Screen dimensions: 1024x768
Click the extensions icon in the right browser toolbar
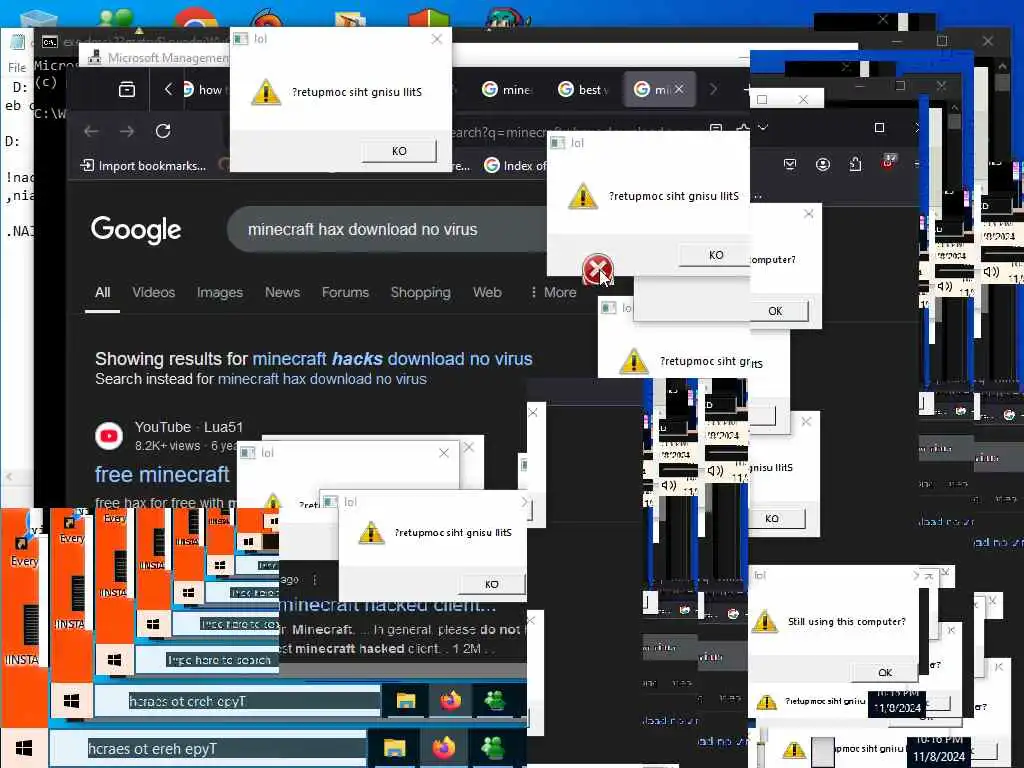[856, 164]
